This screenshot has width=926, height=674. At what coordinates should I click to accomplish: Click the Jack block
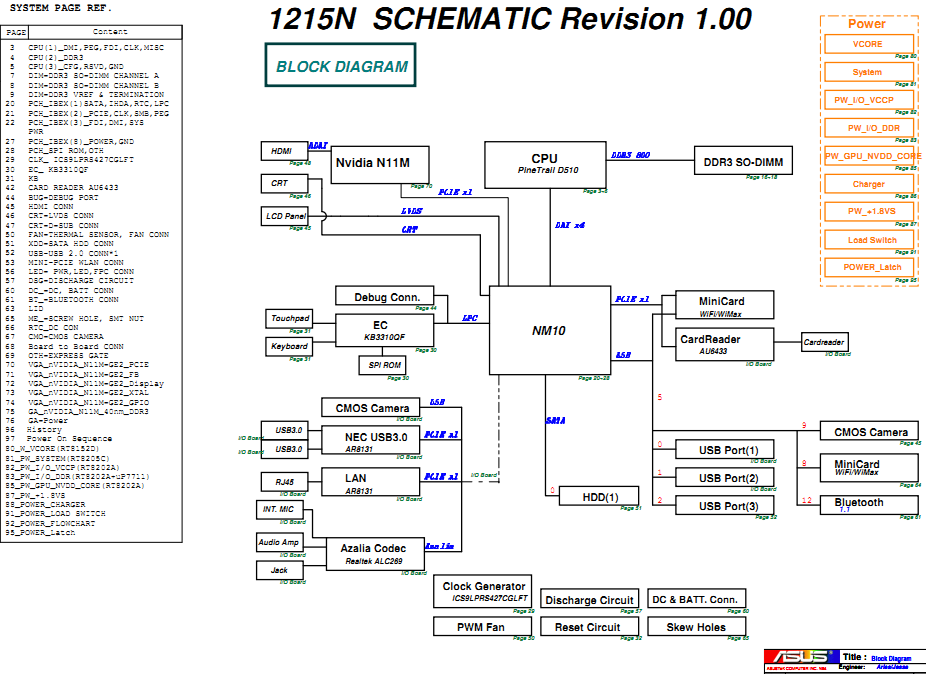[280, 570]
